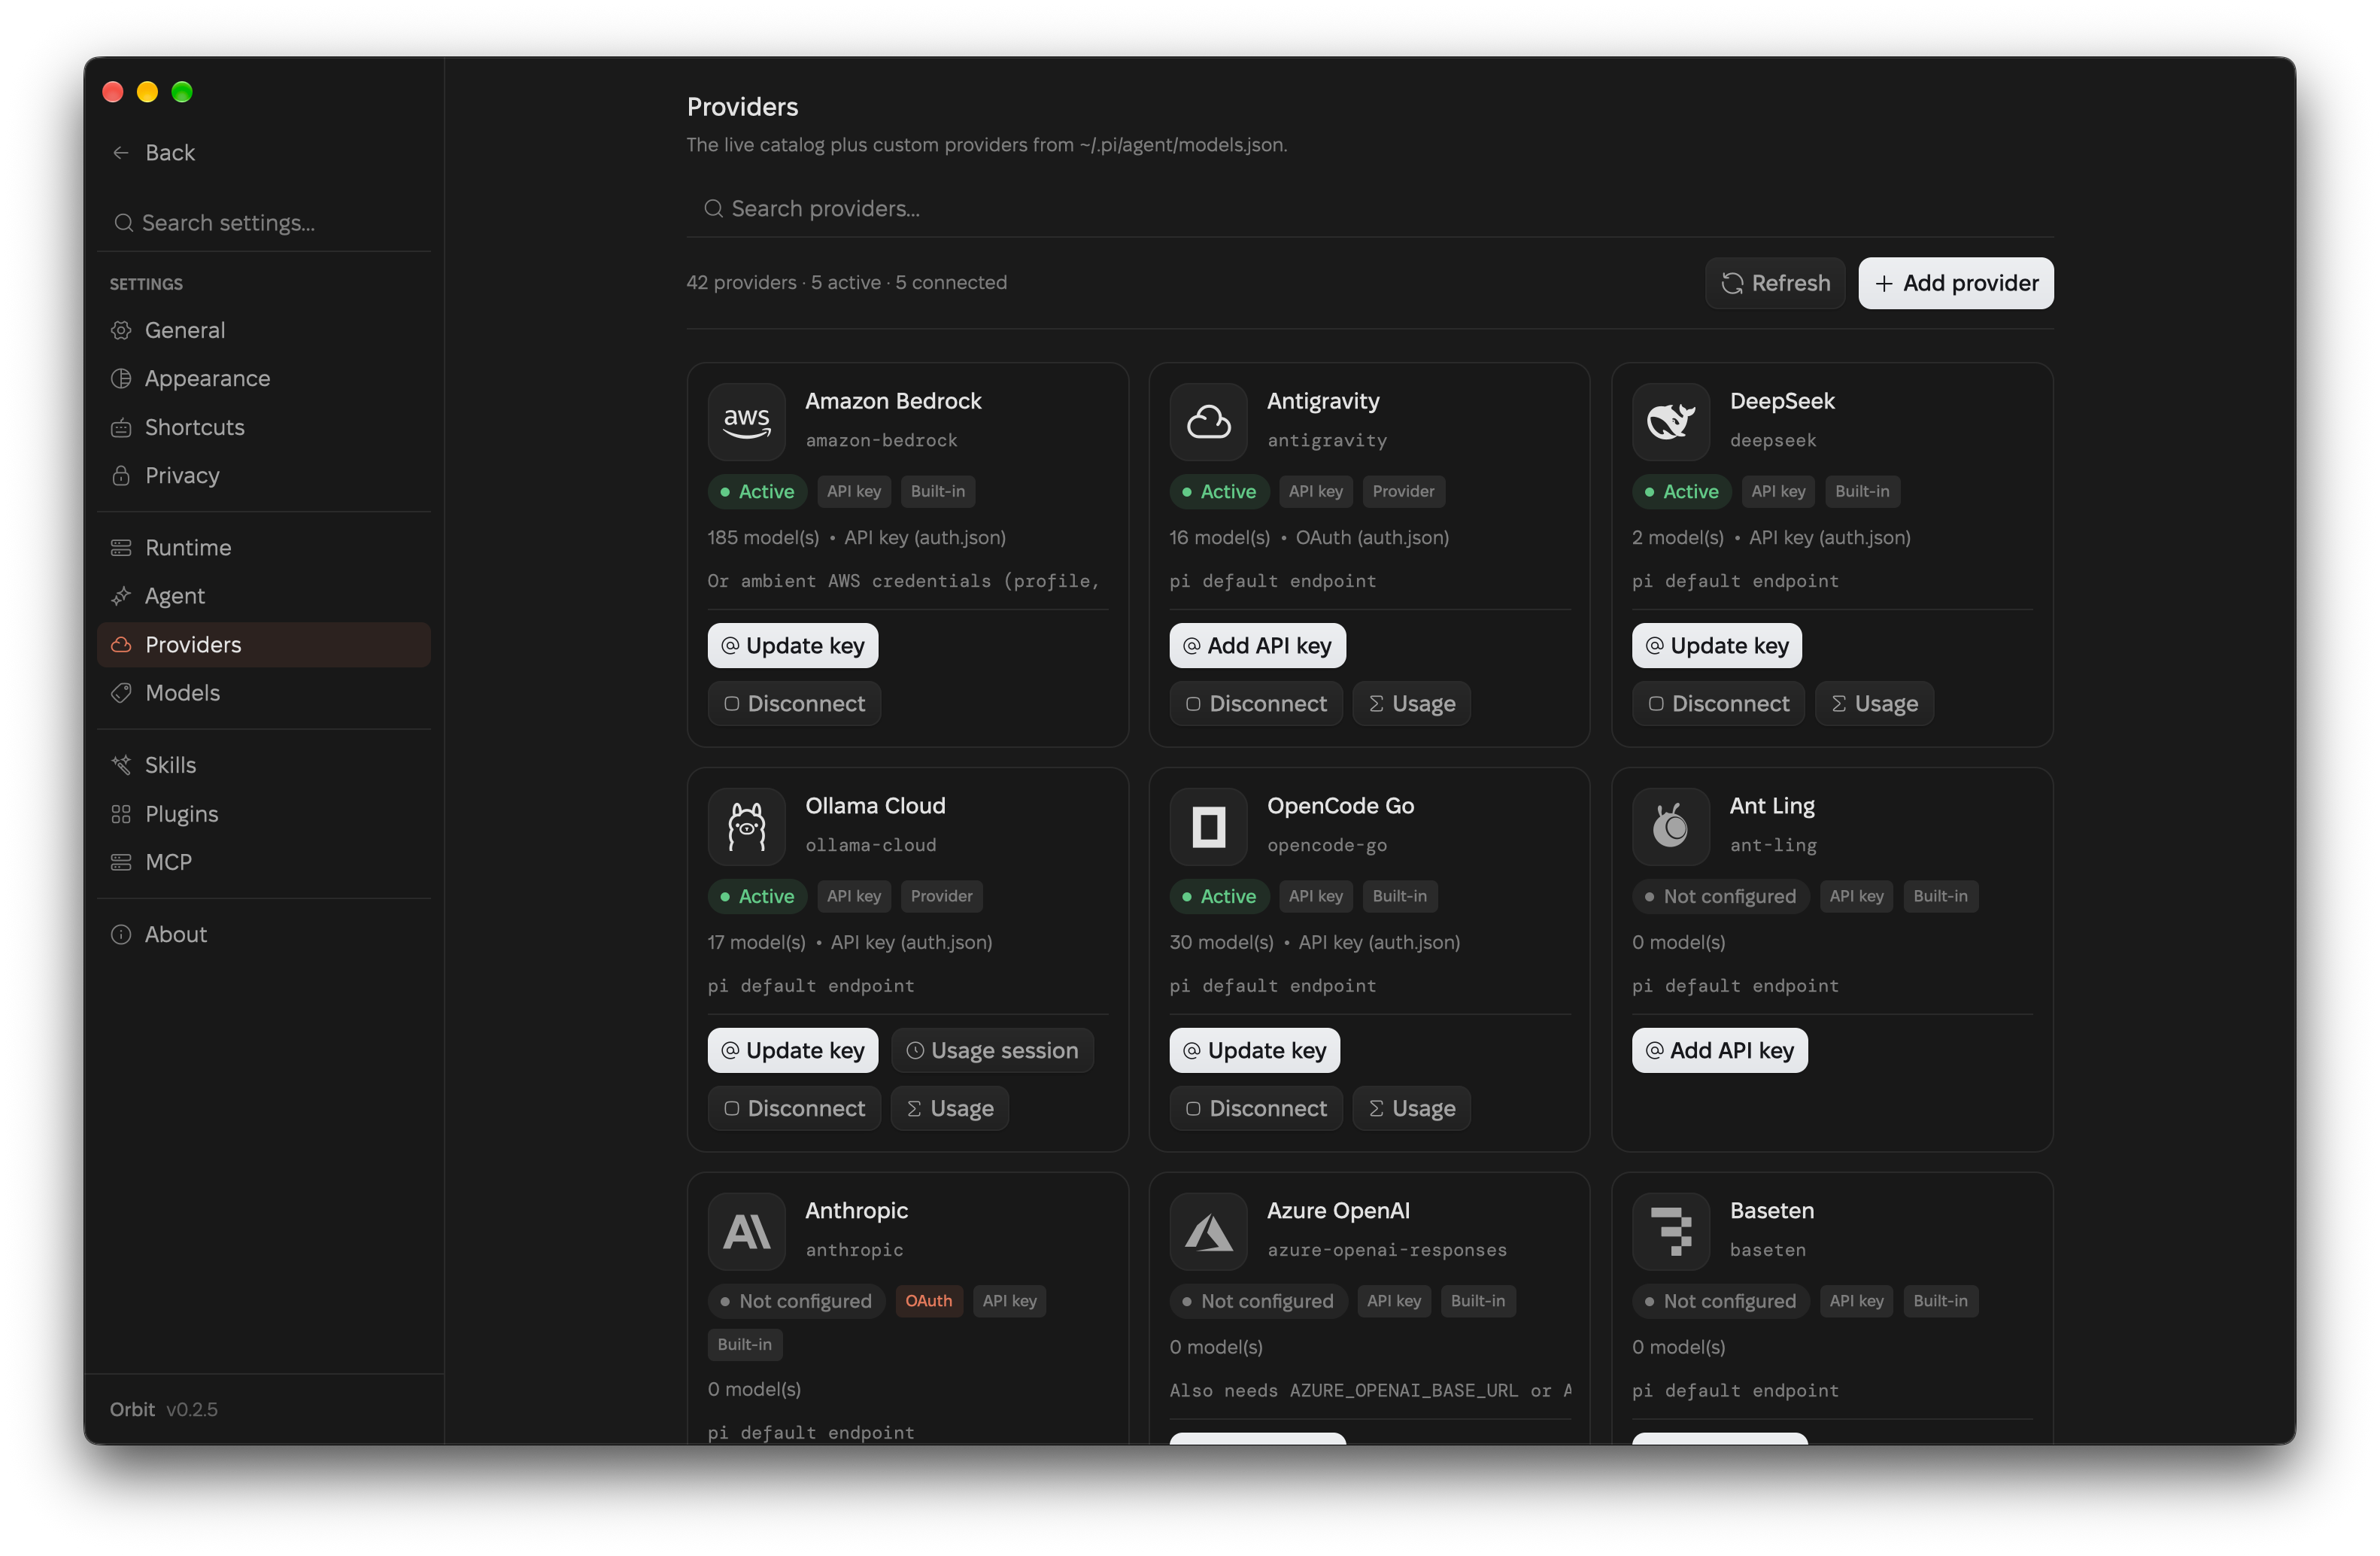Add API key for Antigravity
Viewport: 2380px width, 1556px height.
pyautogui.click(x=1257, y=646)
